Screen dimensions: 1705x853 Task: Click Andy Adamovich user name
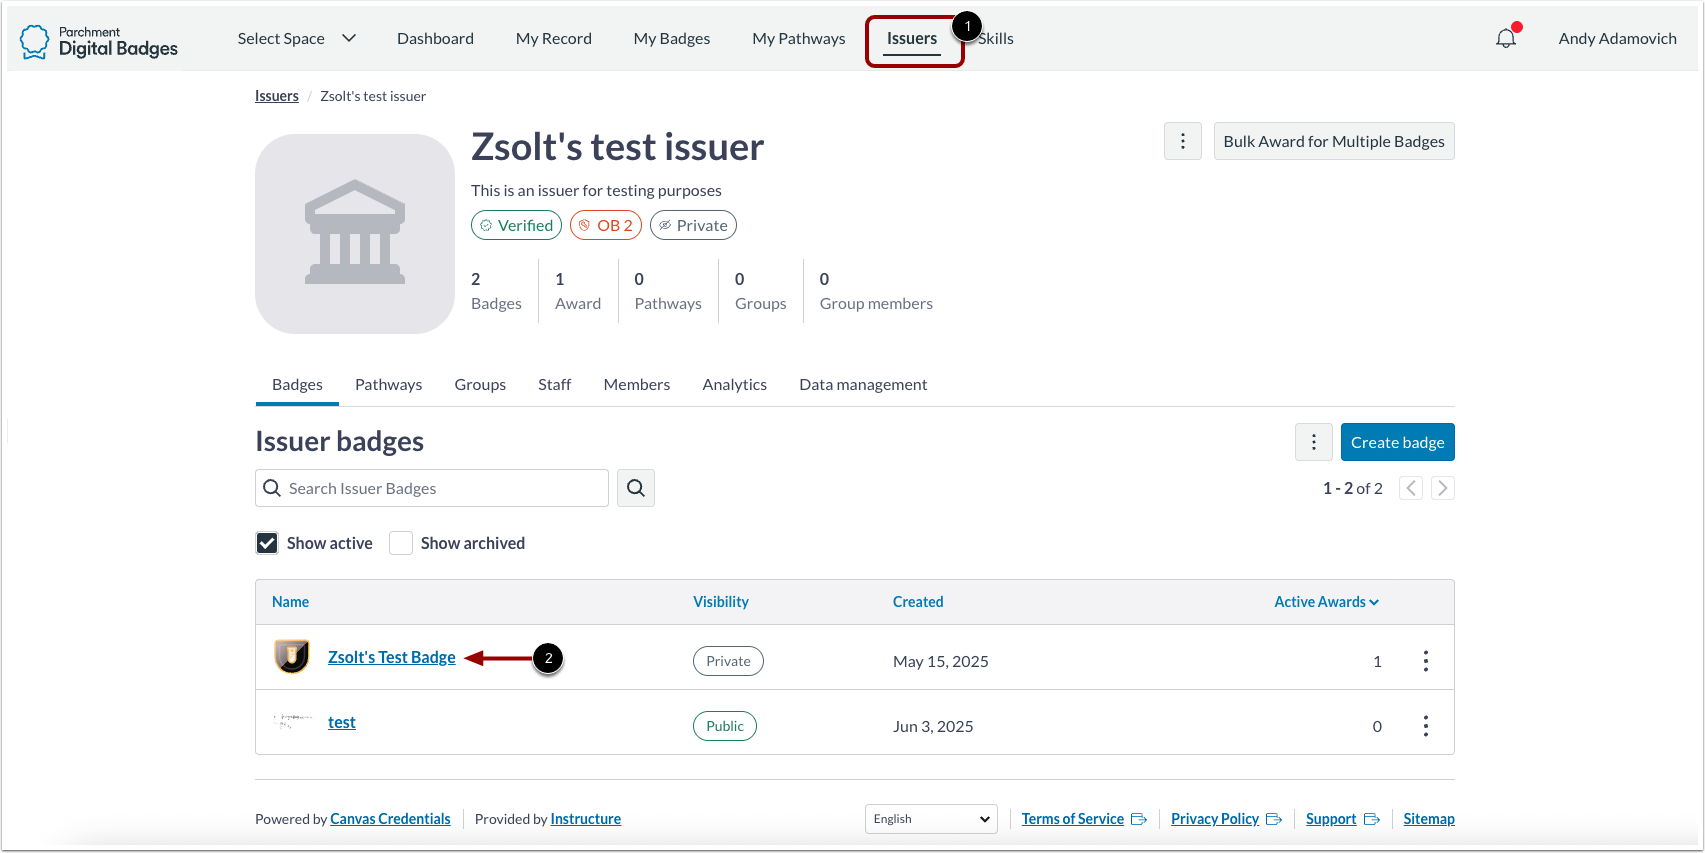pos(1617,38)
